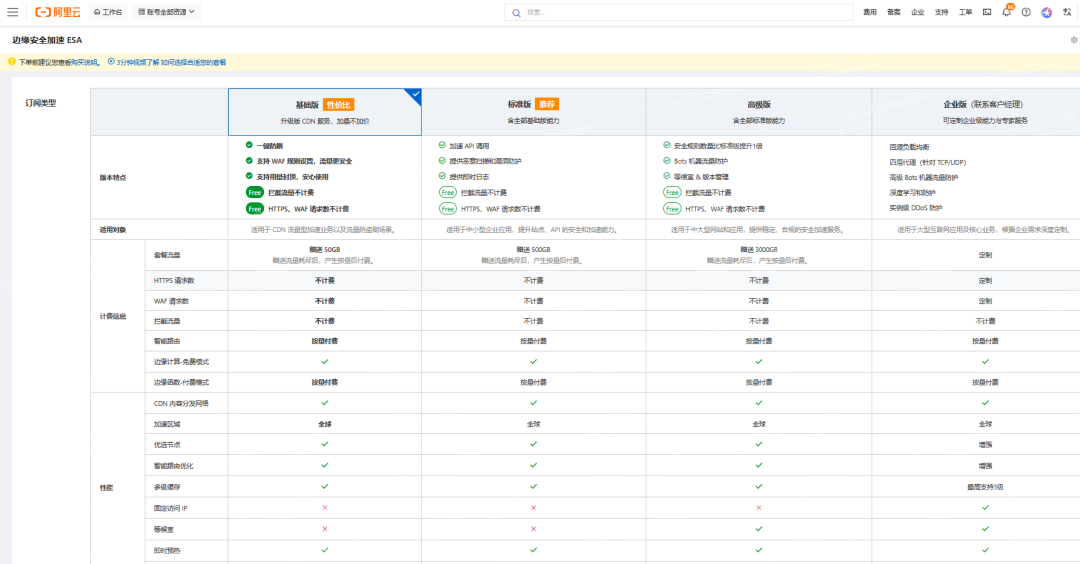Screen dimensions: 1080x564
Task: Click the 多级缓存 row label
Action: click(167, 488)
